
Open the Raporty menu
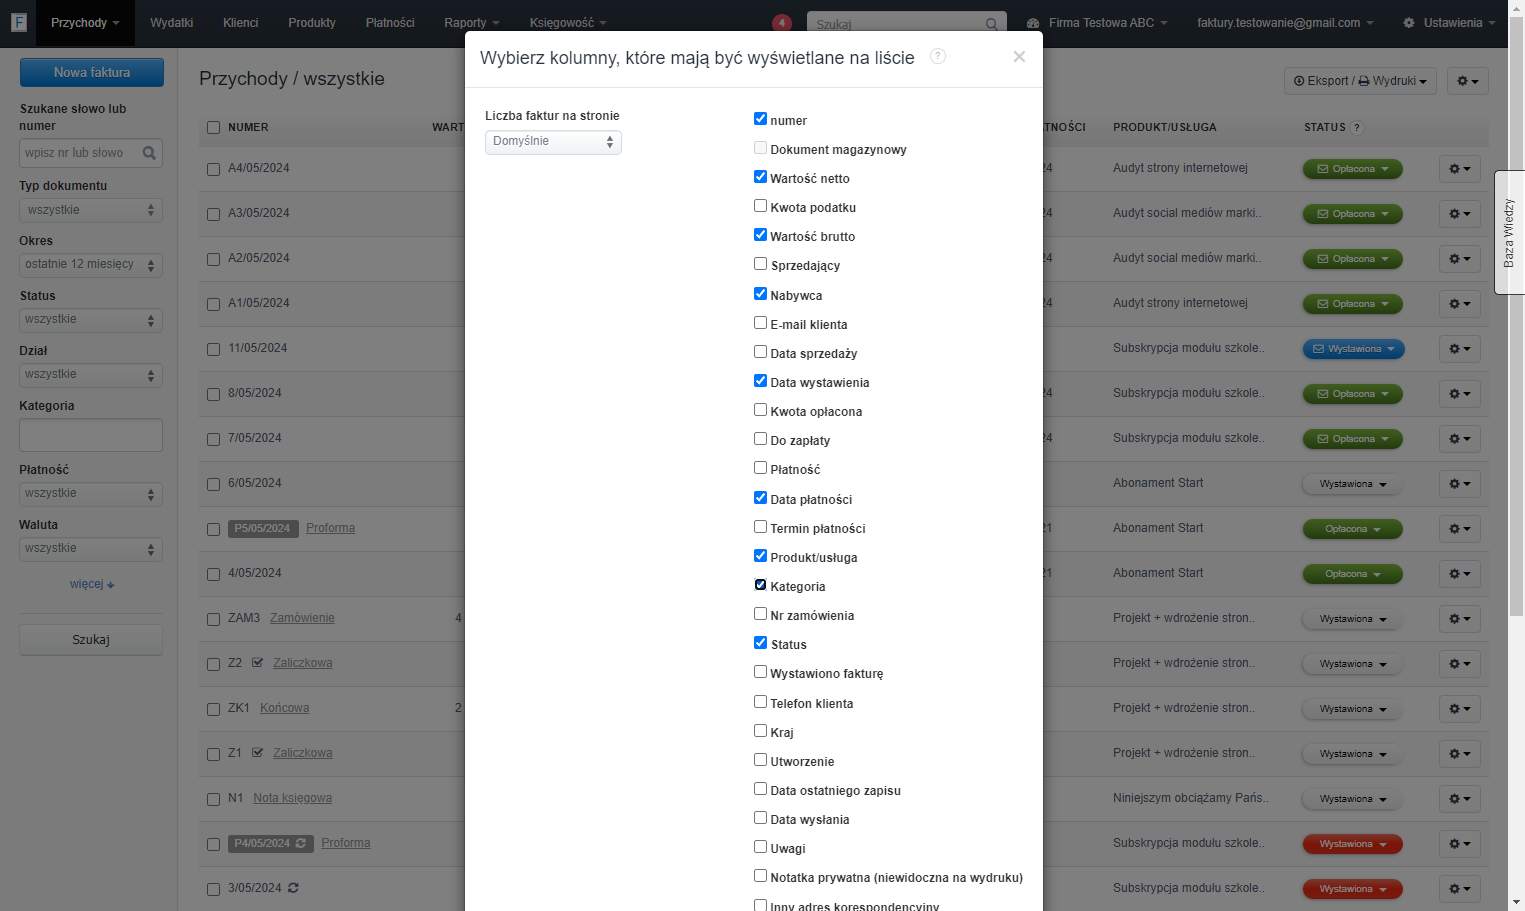(471, 23)
